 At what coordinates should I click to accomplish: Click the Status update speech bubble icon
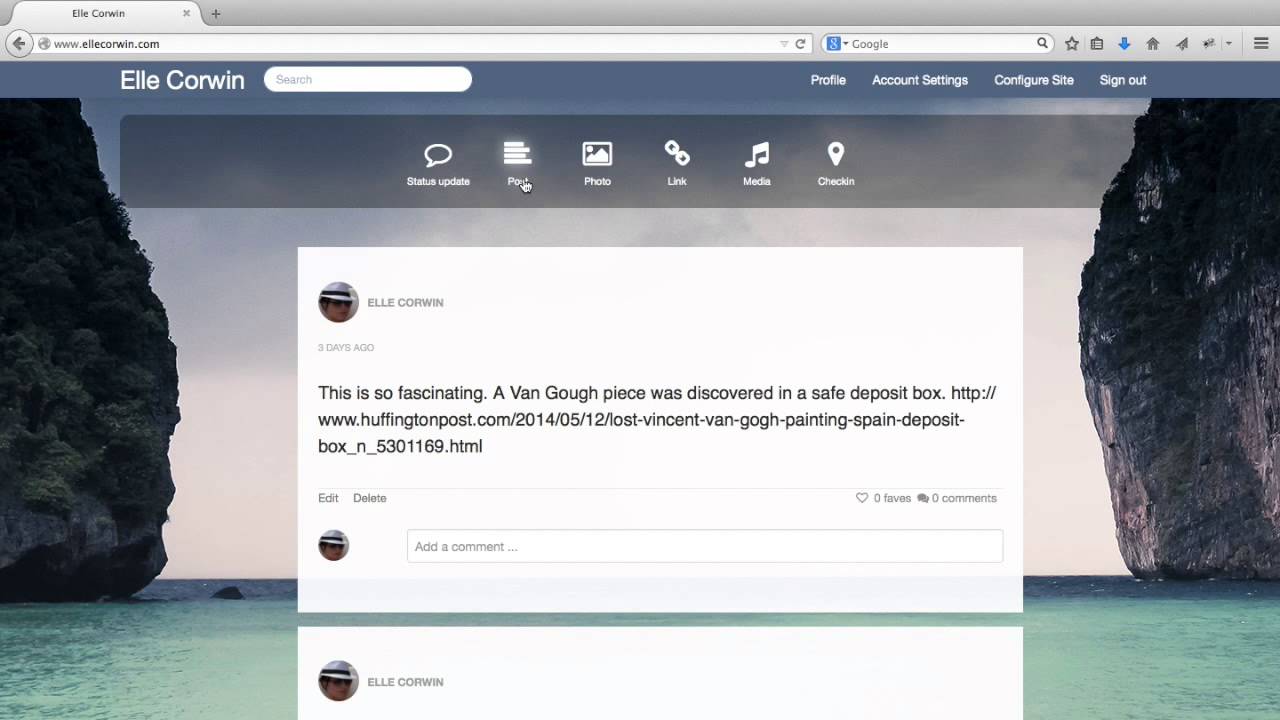(x=438, y=155)
